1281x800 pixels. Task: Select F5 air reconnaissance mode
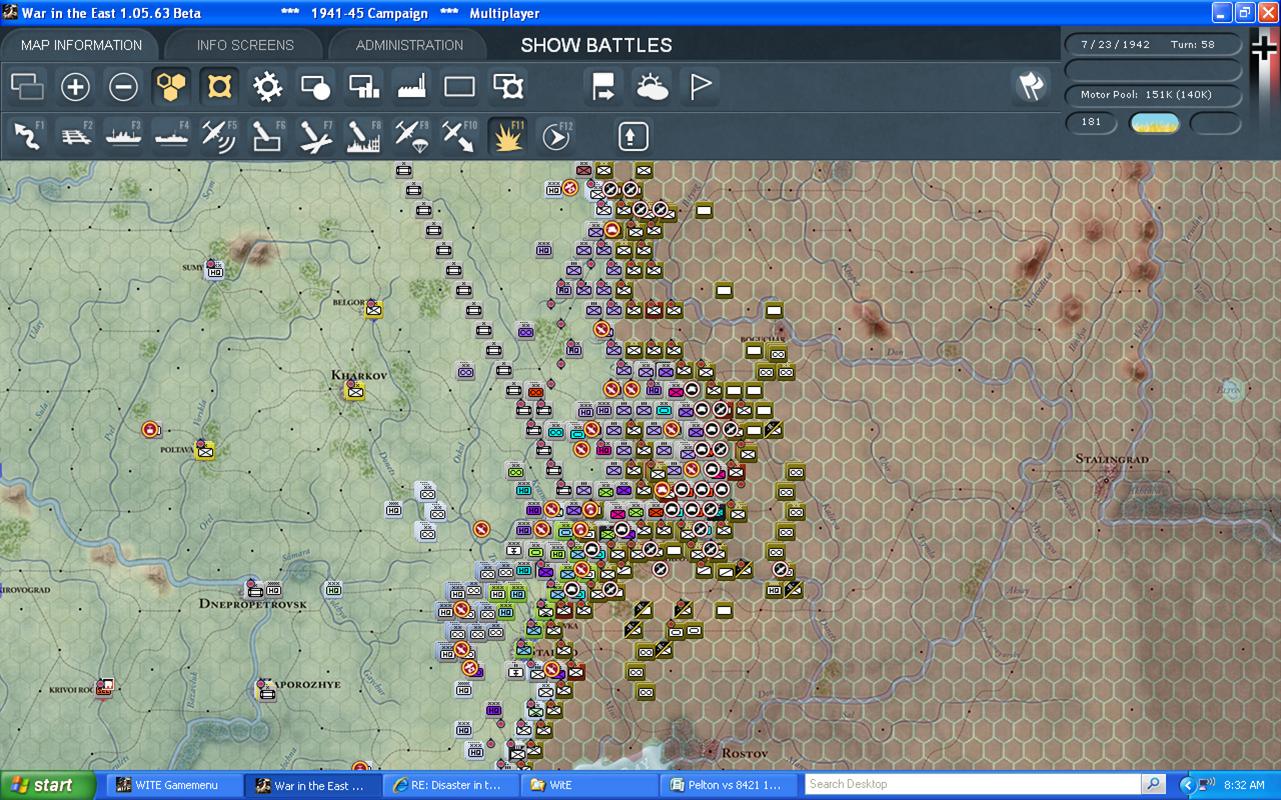coord(219,136)
